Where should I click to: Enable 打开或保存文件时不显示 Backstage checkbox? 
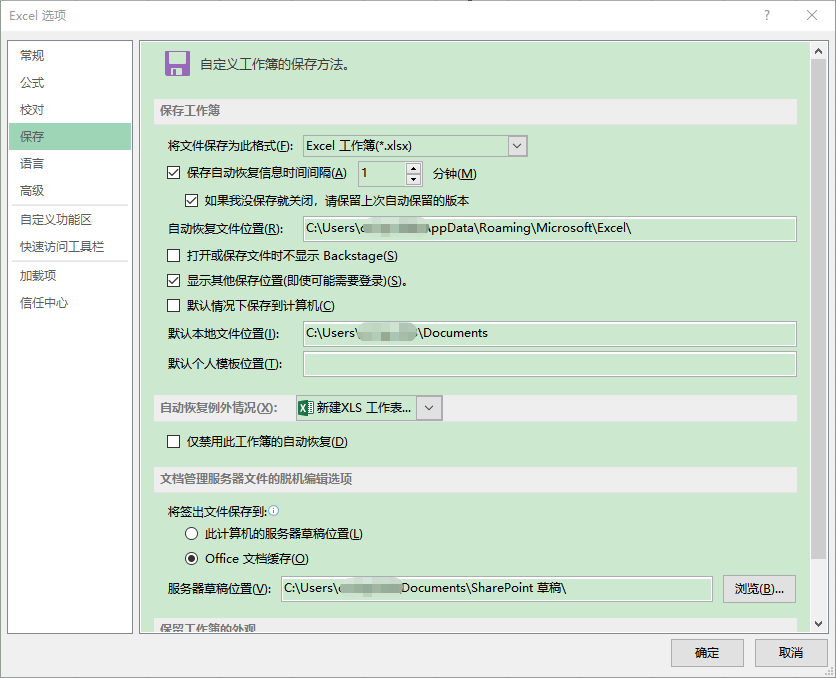pos(173,256)
